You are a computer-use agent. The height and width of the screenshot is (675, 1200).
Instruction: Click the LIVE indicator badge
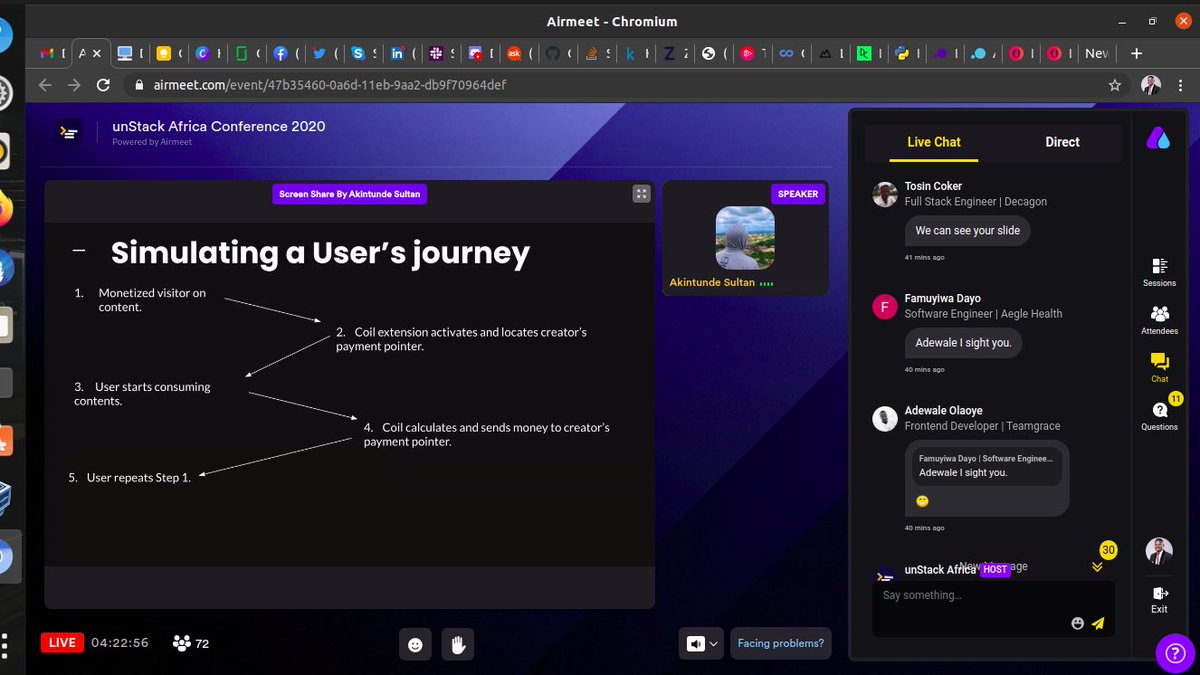click(x=62, y=643)
